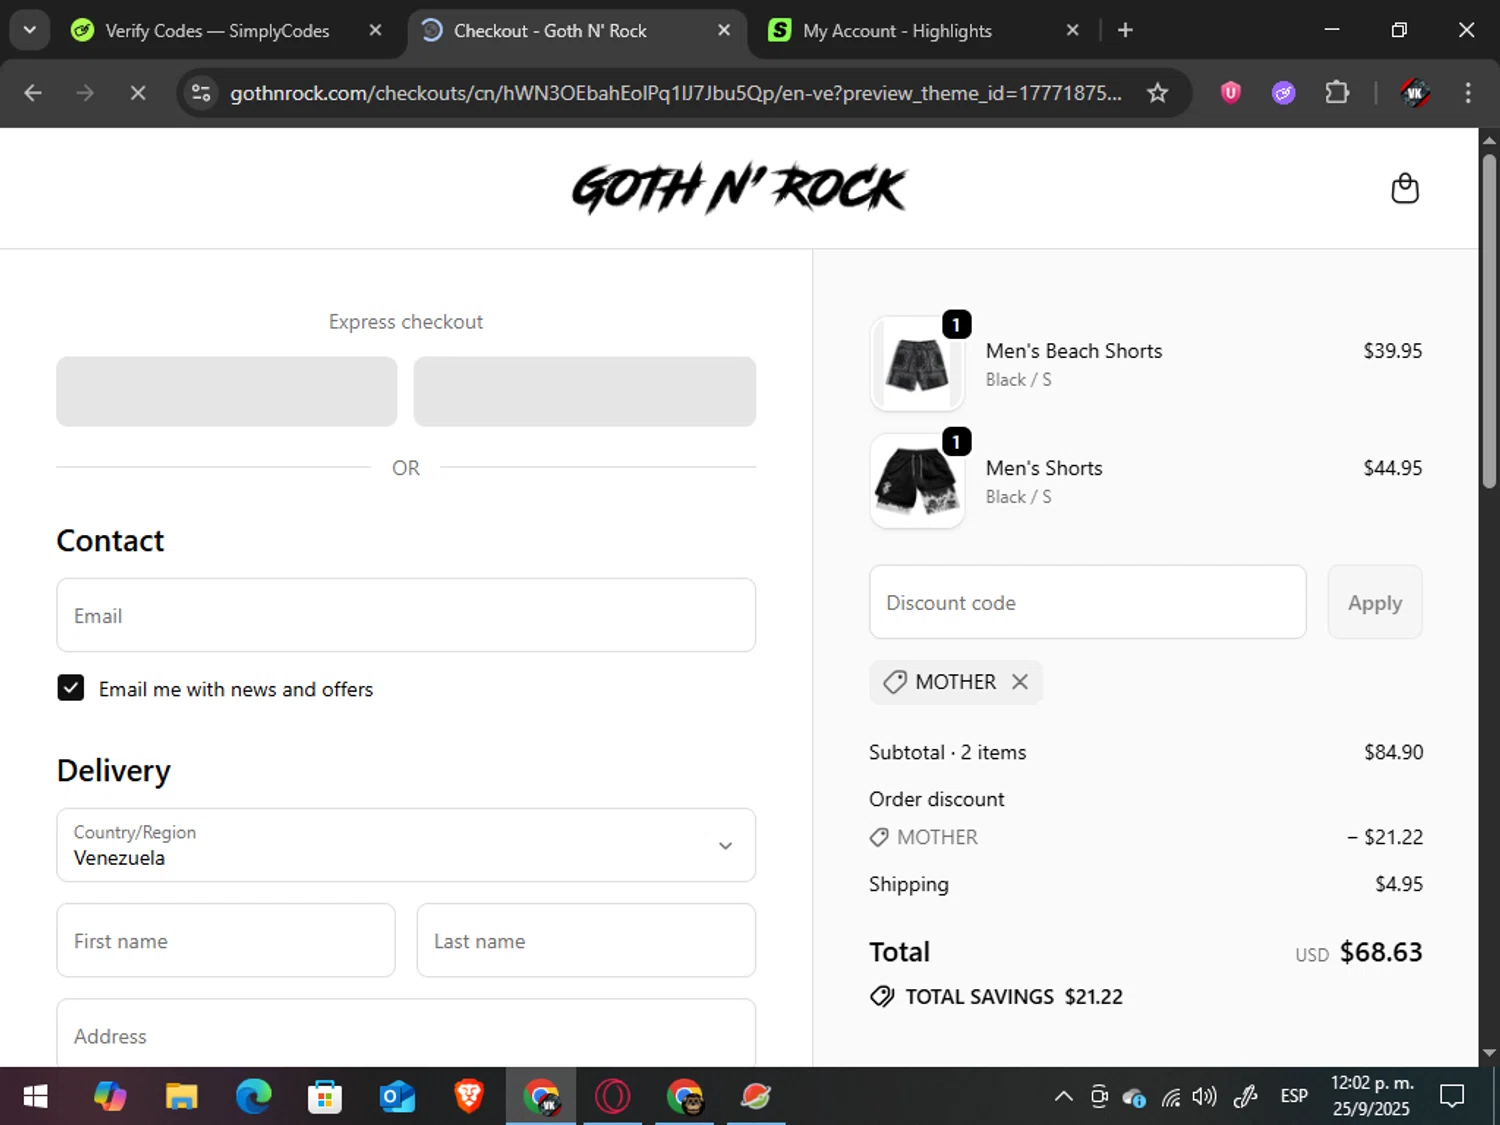Open Microsoft Store from the taskbar
Screen dimensions: 1500x1125
pyautogui.click(x=325, y=1096)
